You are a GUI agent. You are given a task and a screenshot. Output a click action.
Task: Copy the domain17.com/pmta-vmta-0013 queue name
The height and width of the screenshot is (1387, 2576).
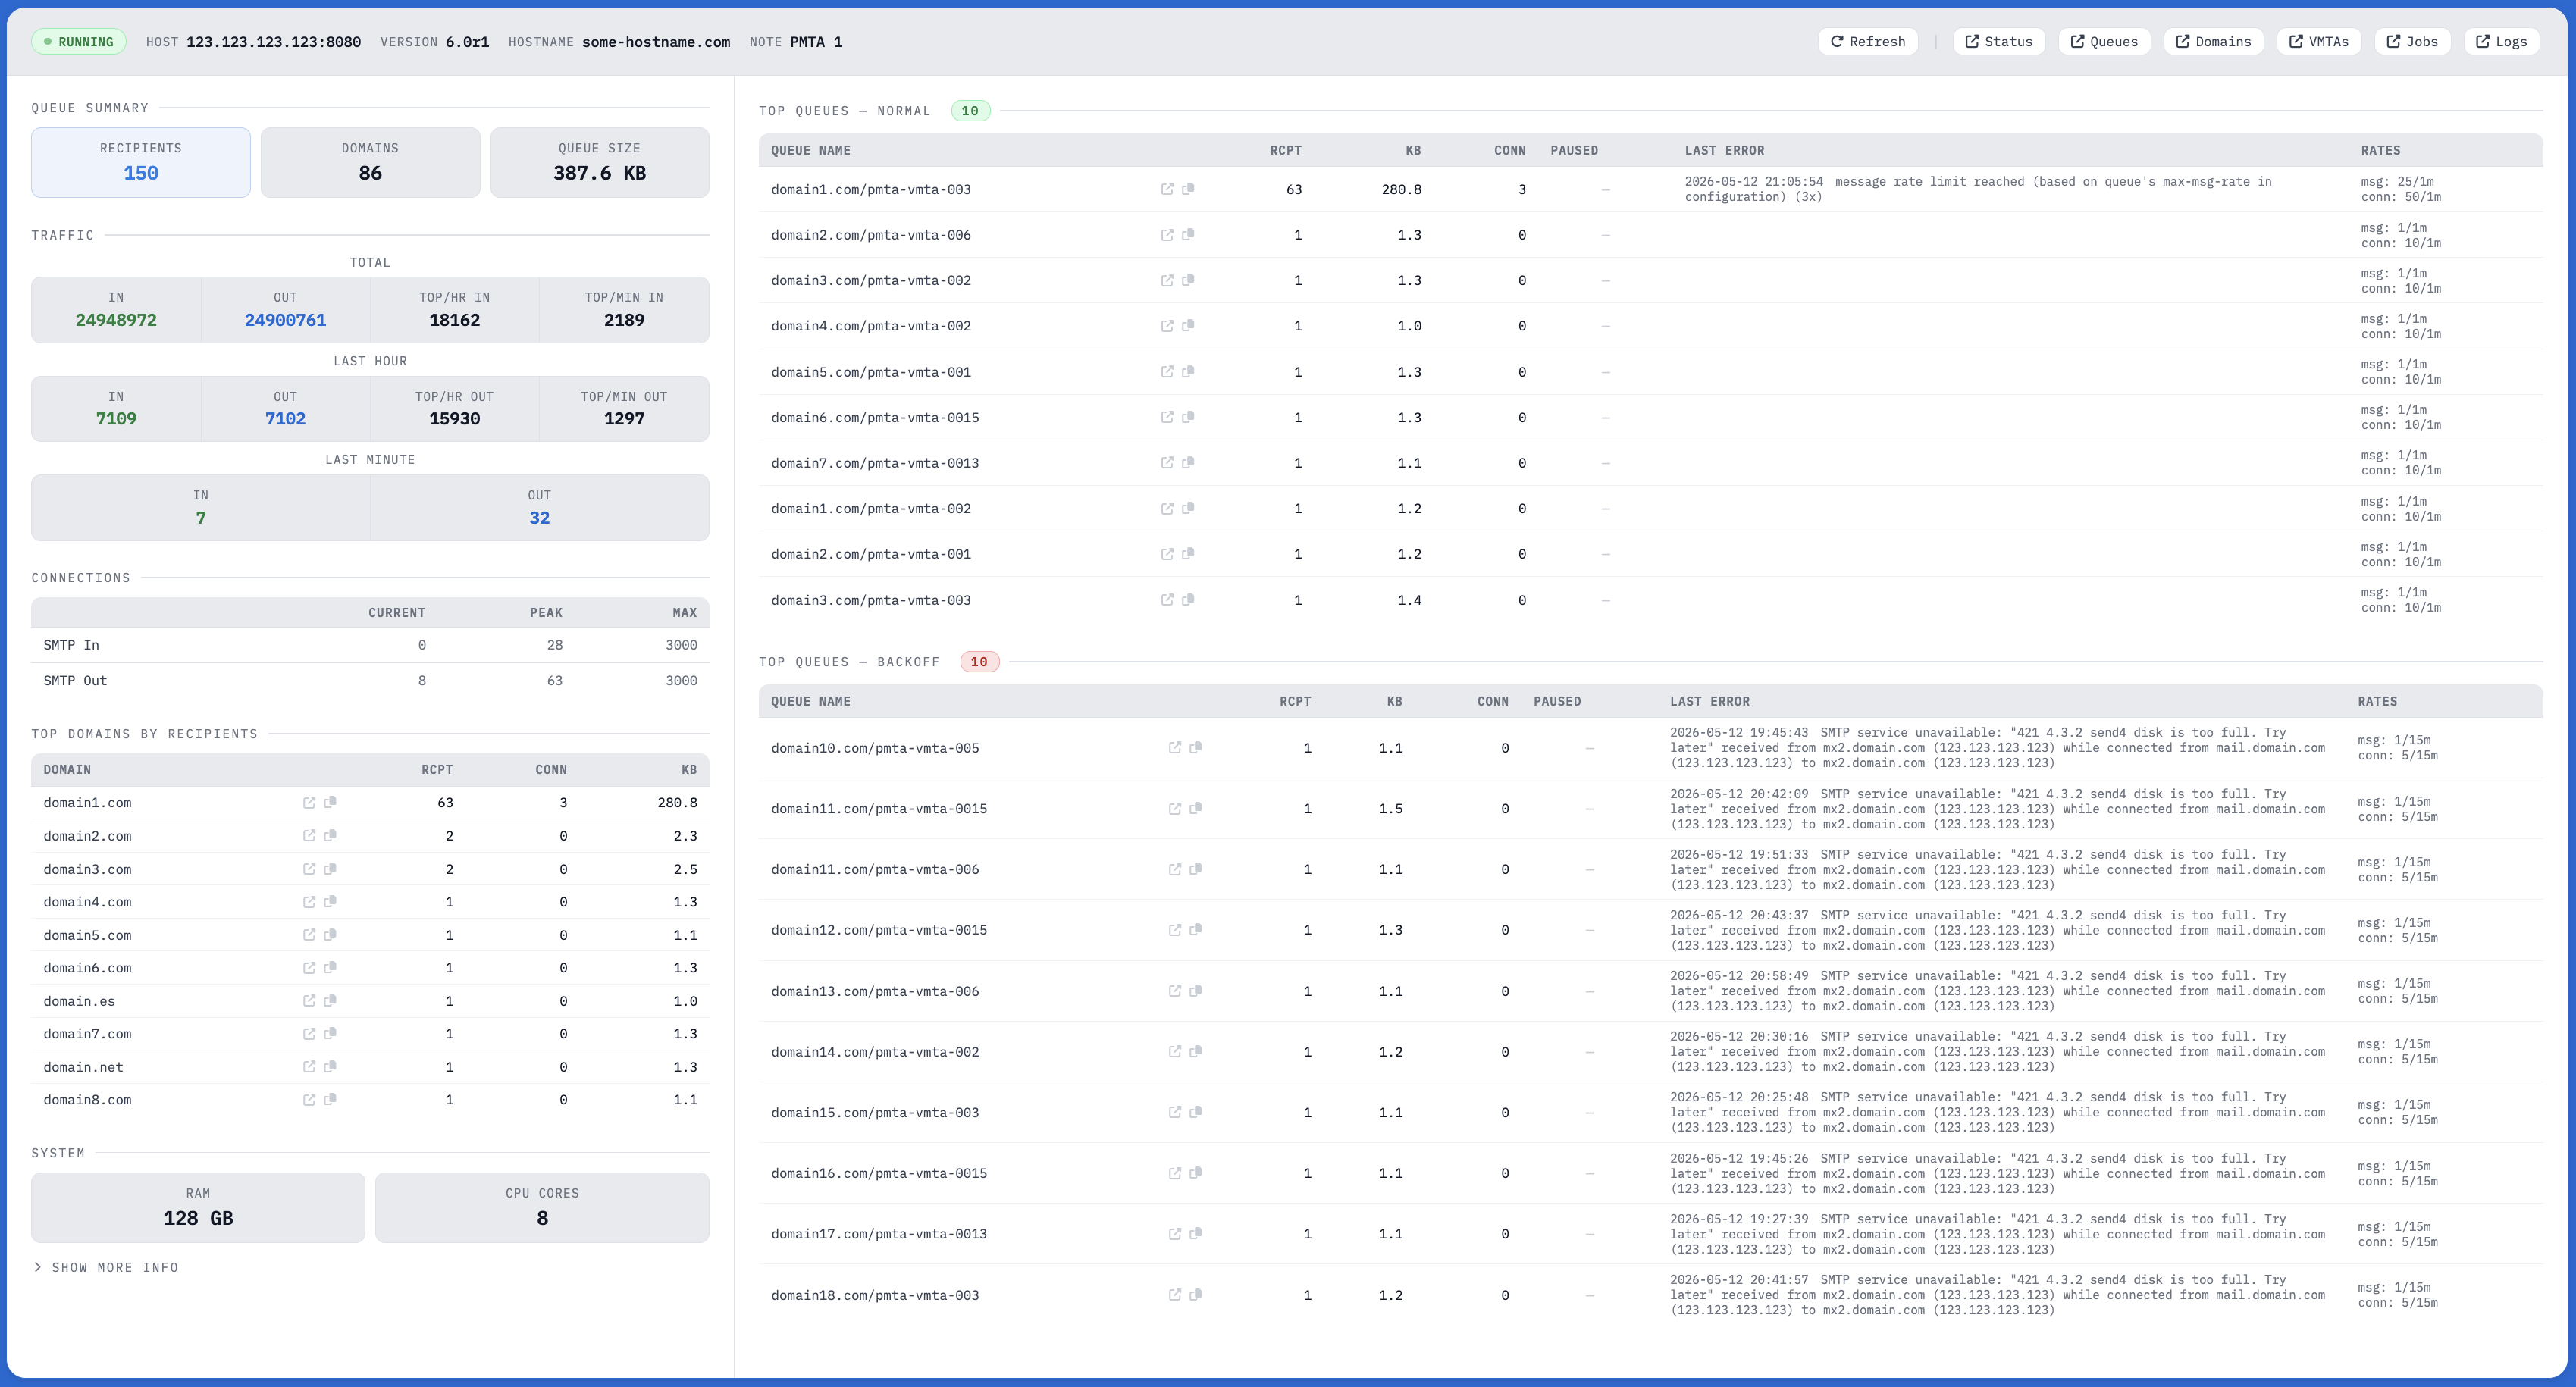click(x=1196, y=1234)
